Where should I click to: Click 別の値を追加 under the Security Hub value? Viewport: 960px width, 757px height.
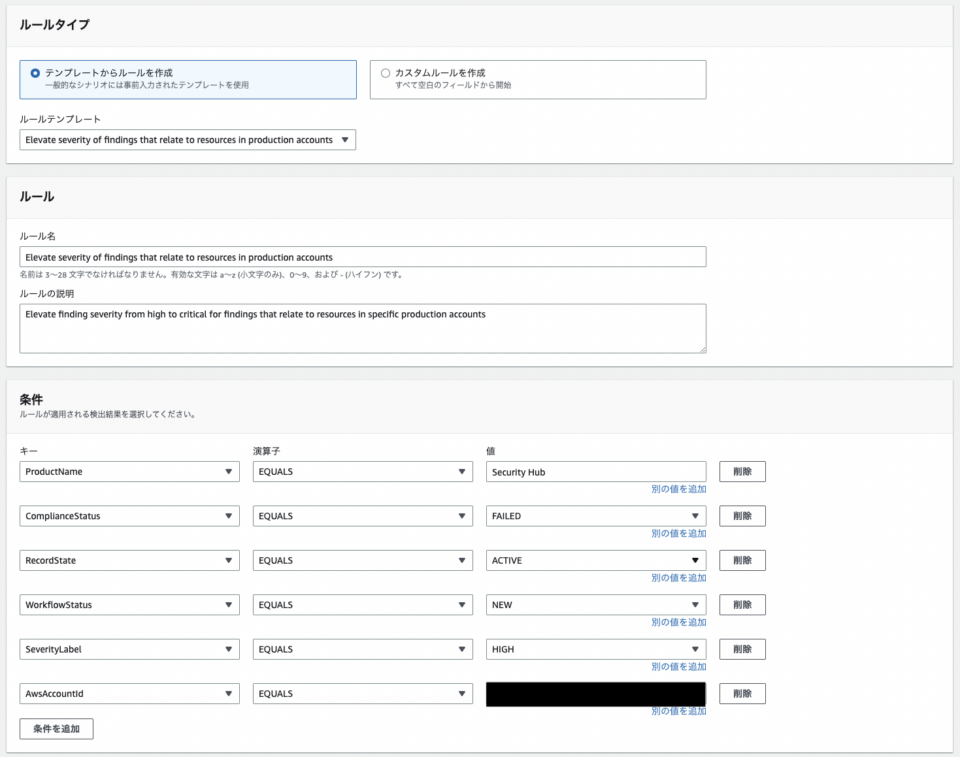coord(681,488)
